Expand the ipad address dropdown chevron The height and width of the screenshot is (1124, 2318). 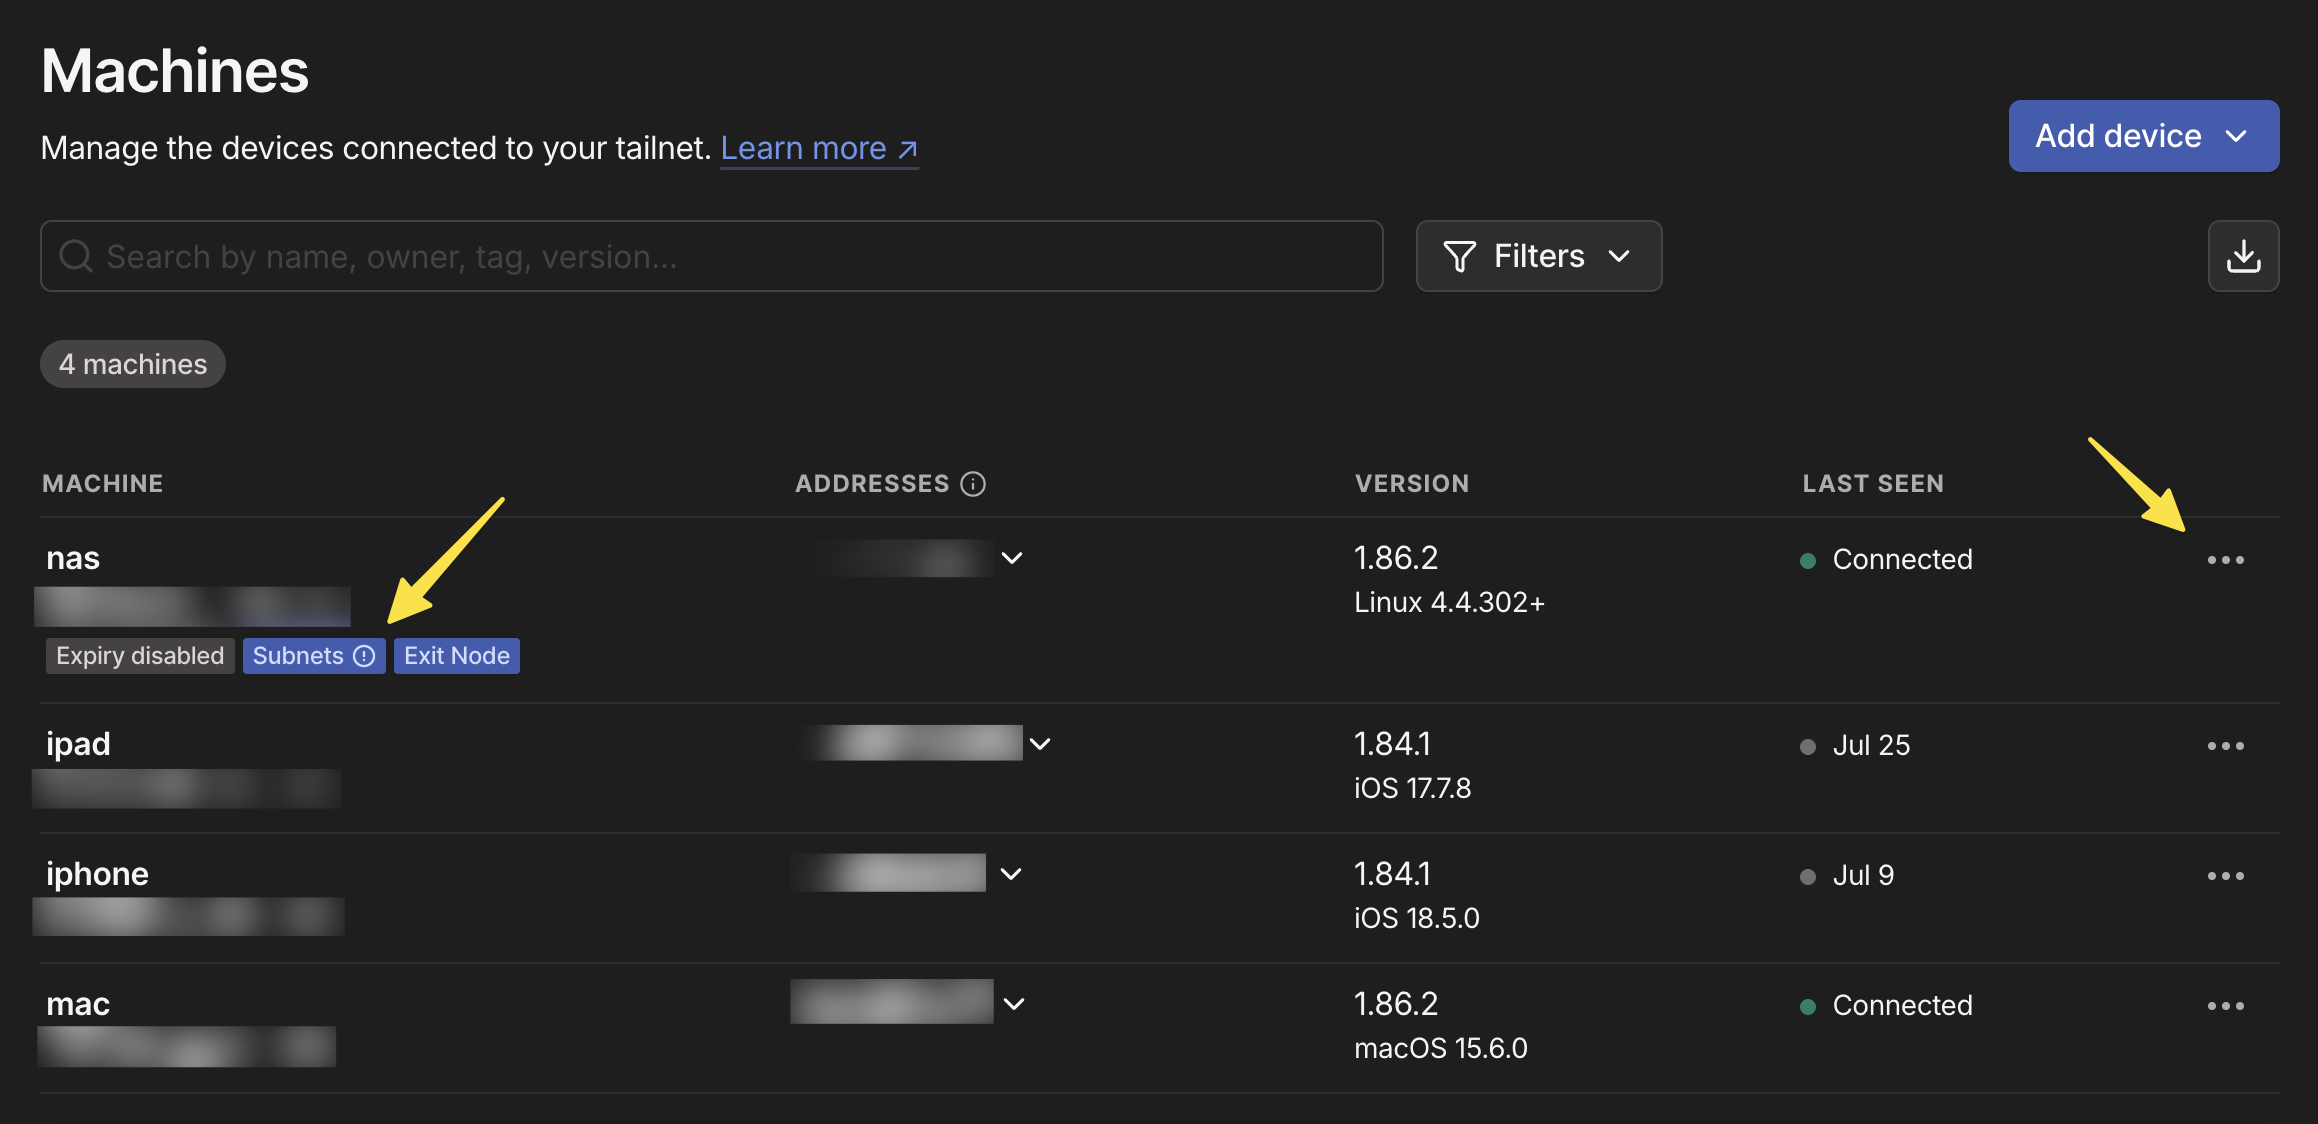click(1040, 744)
